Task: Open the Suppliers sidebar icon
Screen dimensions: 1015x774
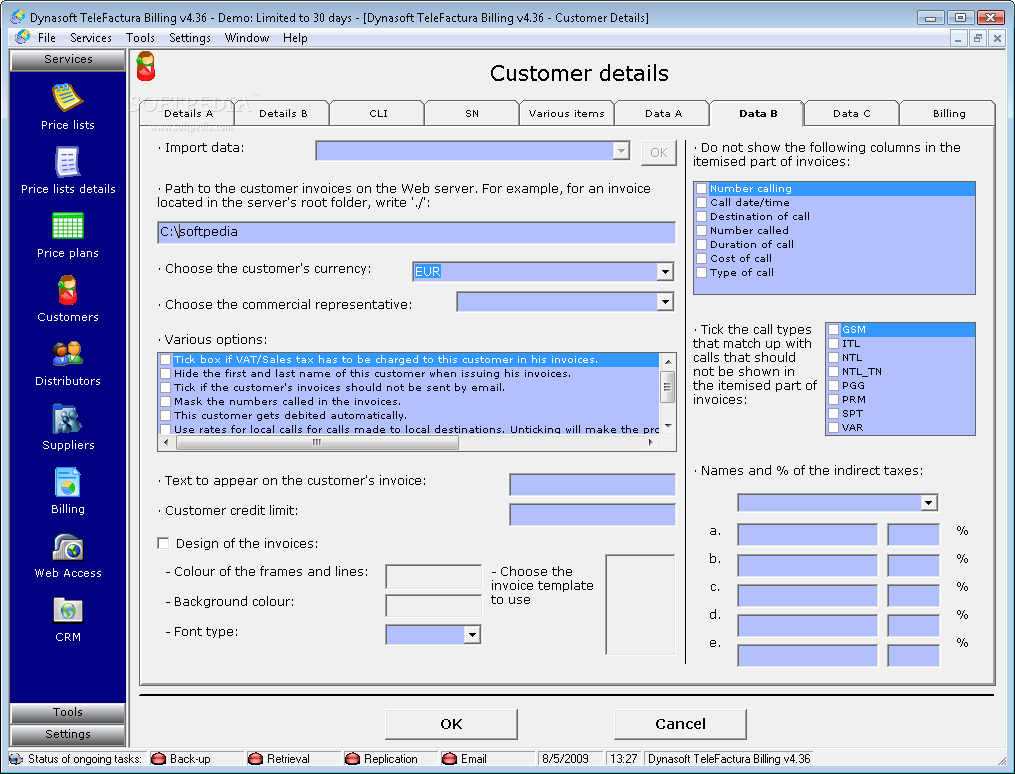Action: coord(67,419)
